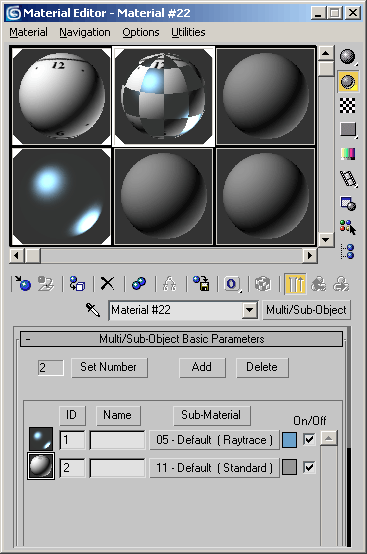Viewport: 367px width, 554px height.
Task: Click the Sub-Material column header button
Action: (212, 415)
